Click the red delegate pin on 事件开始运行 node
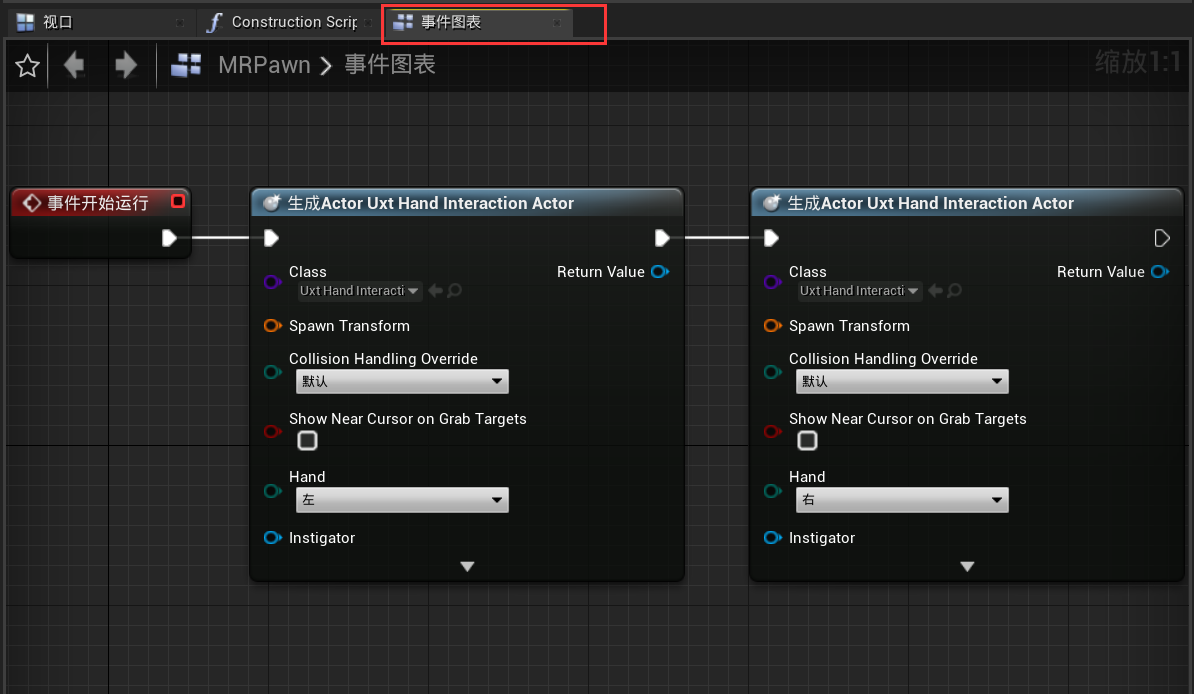This screenshot has height=694, width=1194. pos(178,202)
